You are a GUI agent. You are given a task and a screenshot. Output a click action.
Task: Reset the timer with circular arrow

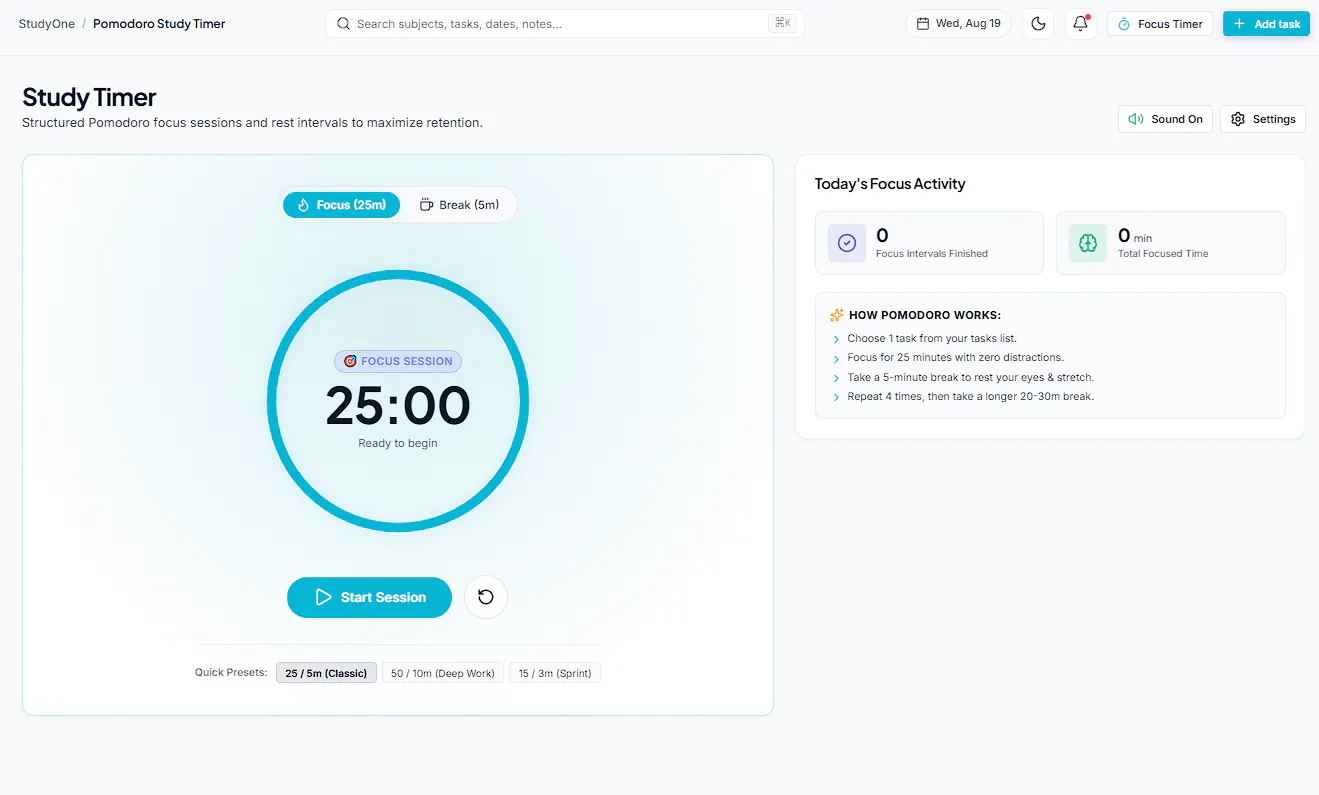point(486,597)
